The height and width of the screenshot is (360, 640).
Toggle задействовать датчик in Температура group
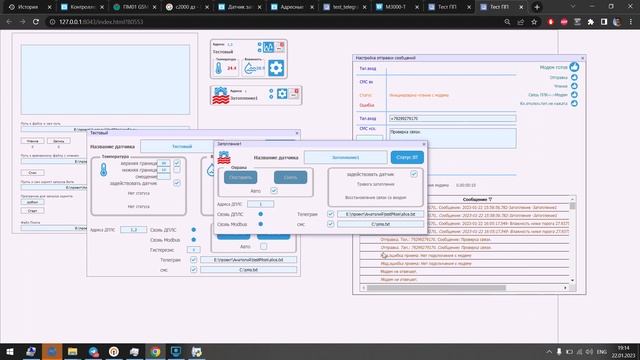177,183
